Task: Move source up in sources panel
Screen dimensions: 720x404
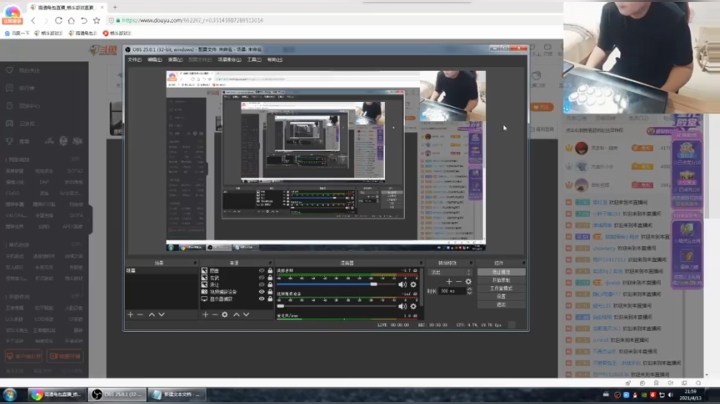Action: tap(236, 314)
